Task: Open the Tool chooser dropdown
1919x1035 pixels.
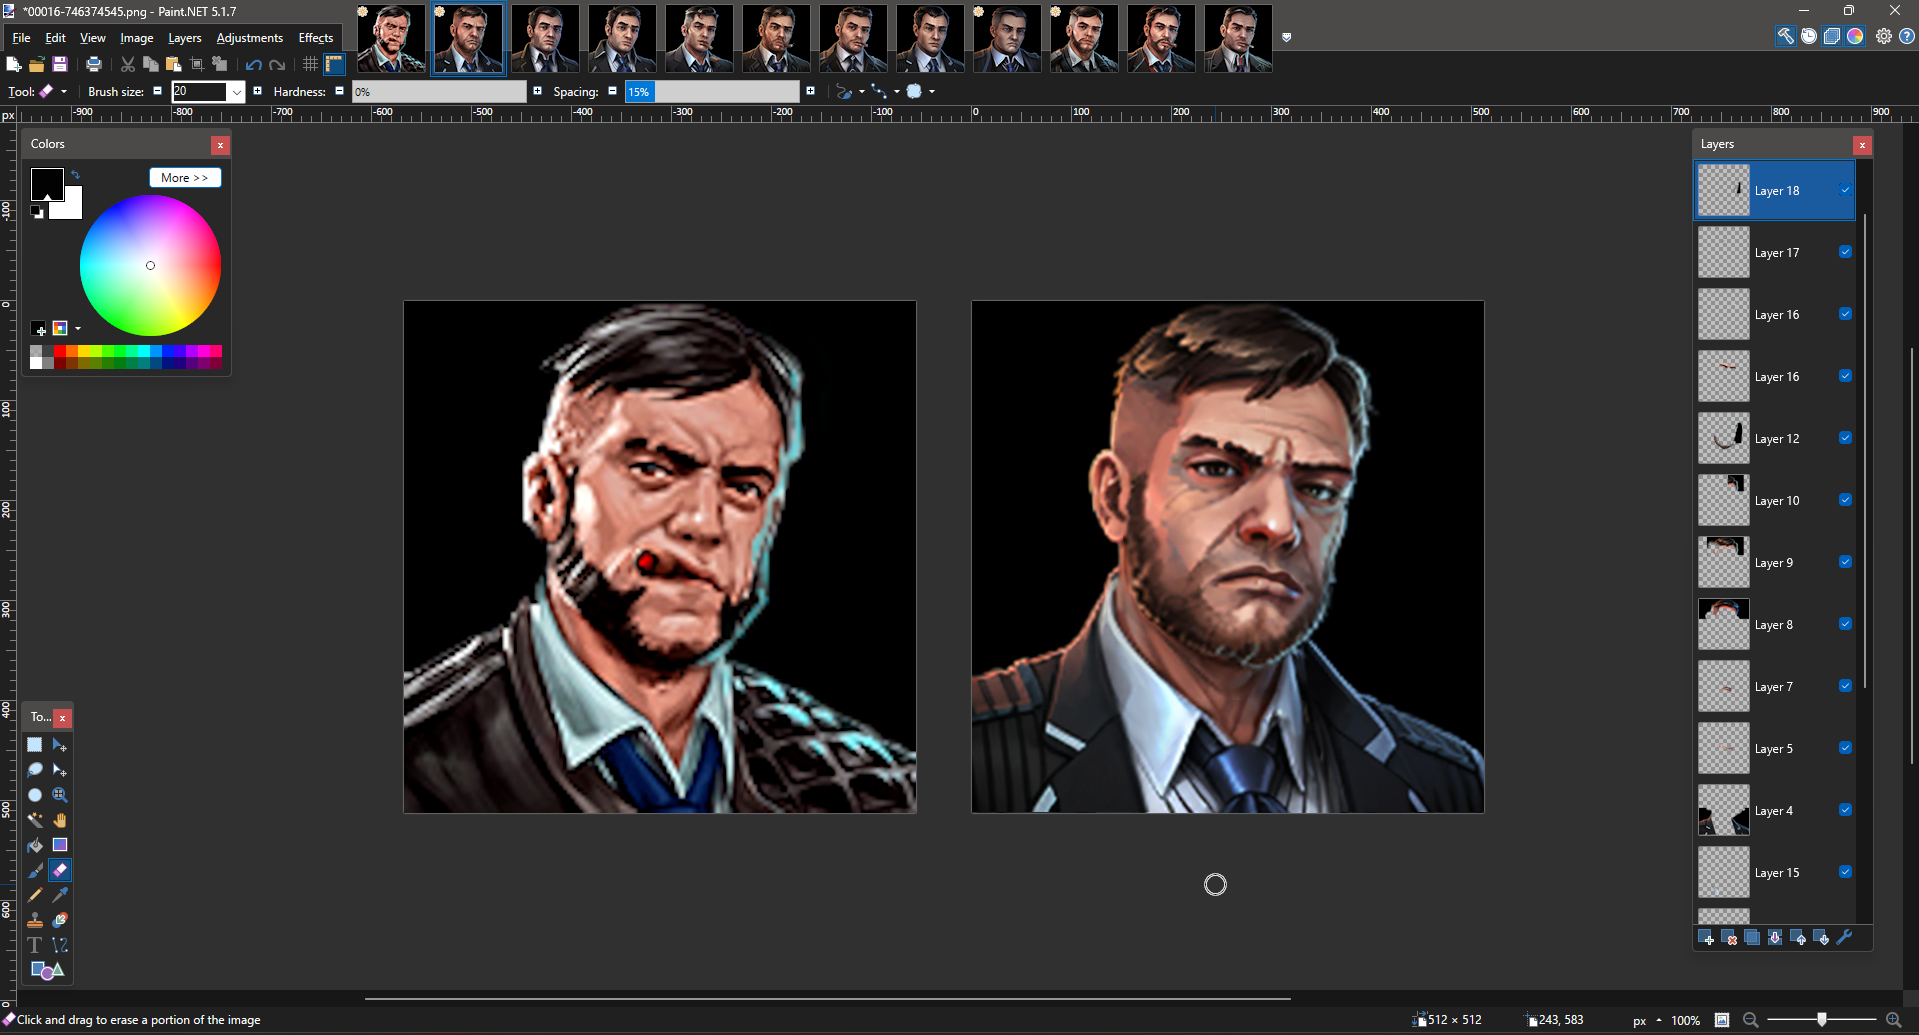Action: pyautogui.click(x=53, y=91)
